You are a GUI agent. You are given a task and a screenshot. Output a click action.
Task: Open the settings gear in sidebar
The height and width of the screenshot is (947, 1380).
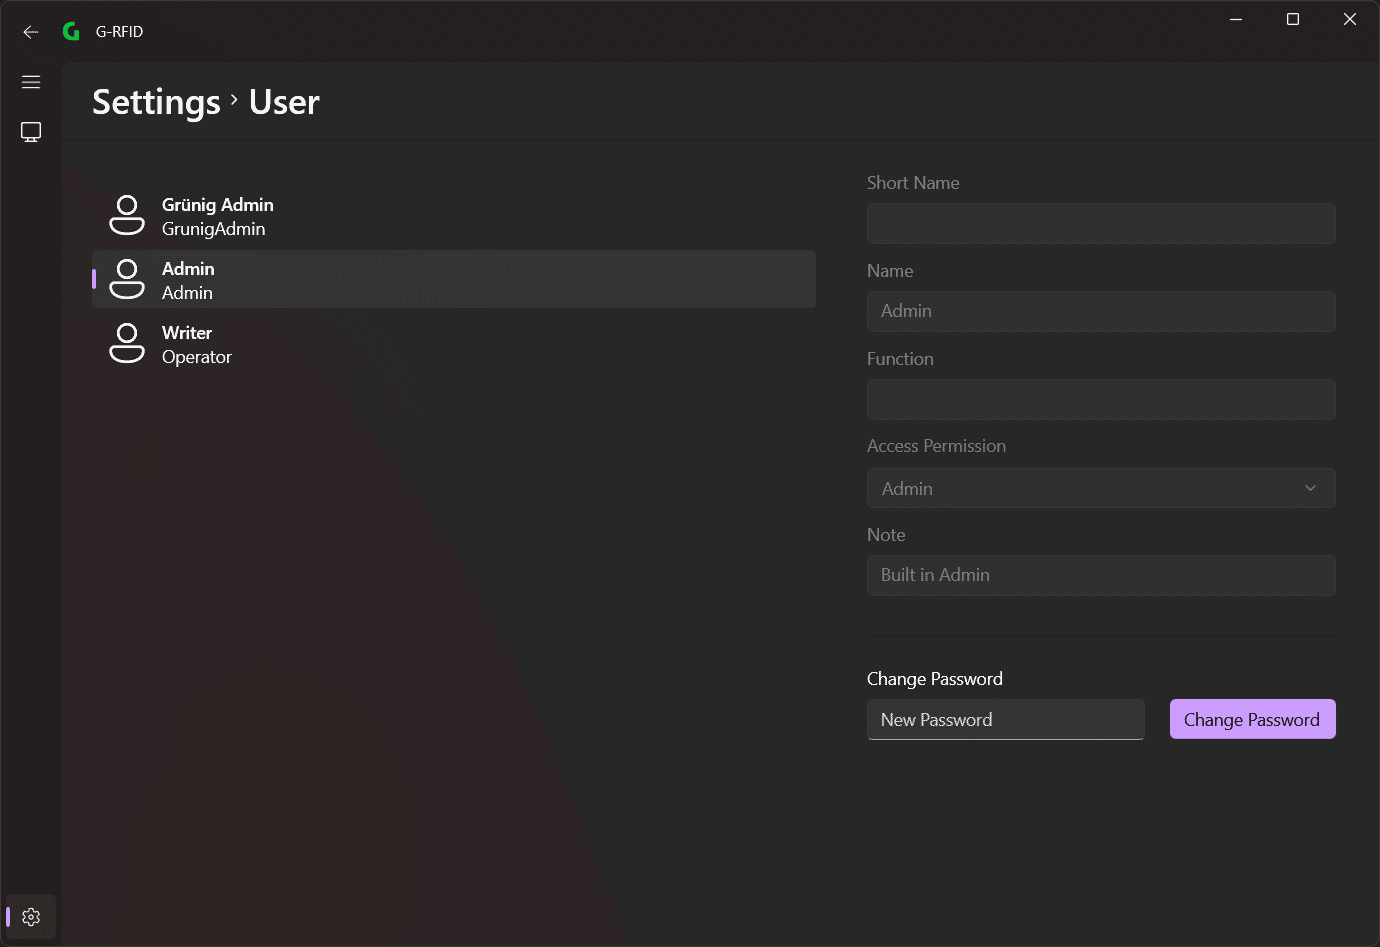click(x=31, y=917)
